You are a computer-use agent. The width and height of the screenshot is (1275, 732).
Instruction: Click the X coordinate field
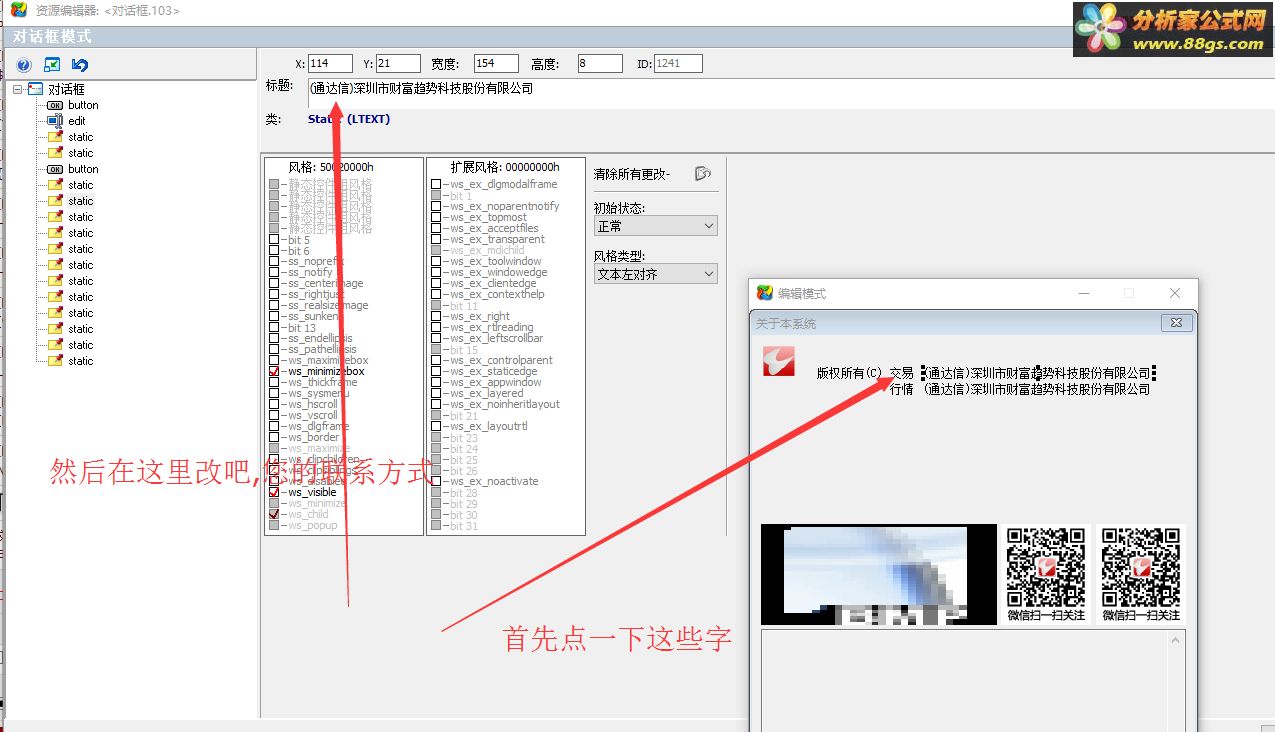[x=330, y=64]
